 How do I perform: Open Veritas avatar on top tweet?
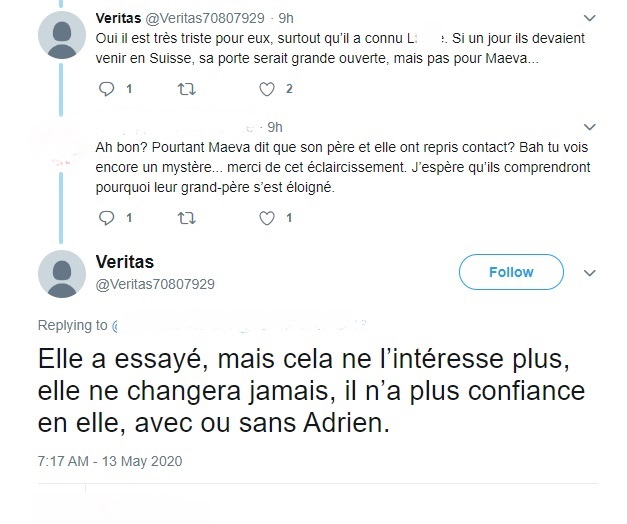60,36
